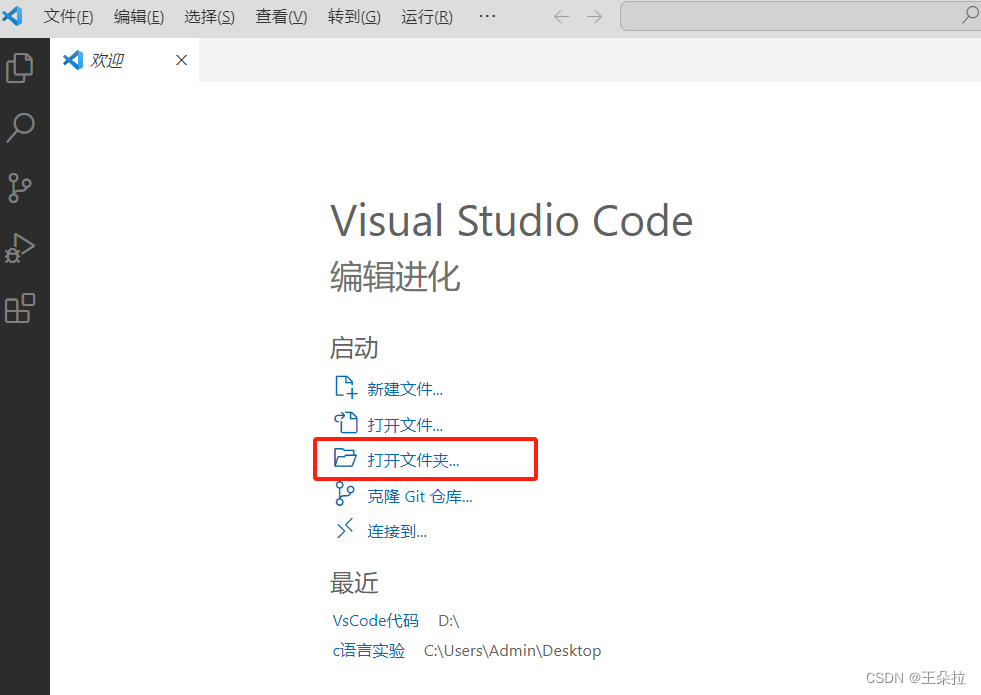This screenshot has height=695, width=981.
Task: Click the path text D:\
Action: (x=449, y=621)
